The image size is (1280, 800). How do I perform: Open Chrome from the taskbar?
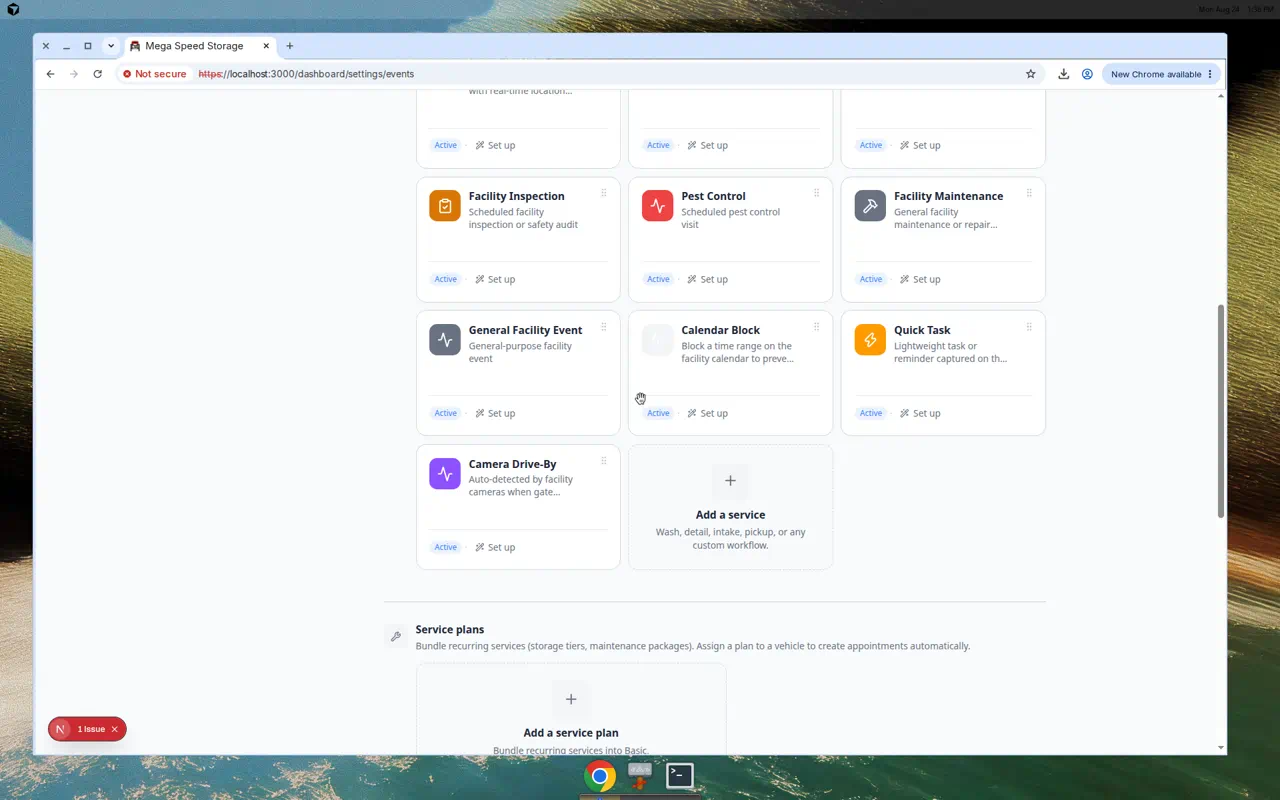(600, 776)
